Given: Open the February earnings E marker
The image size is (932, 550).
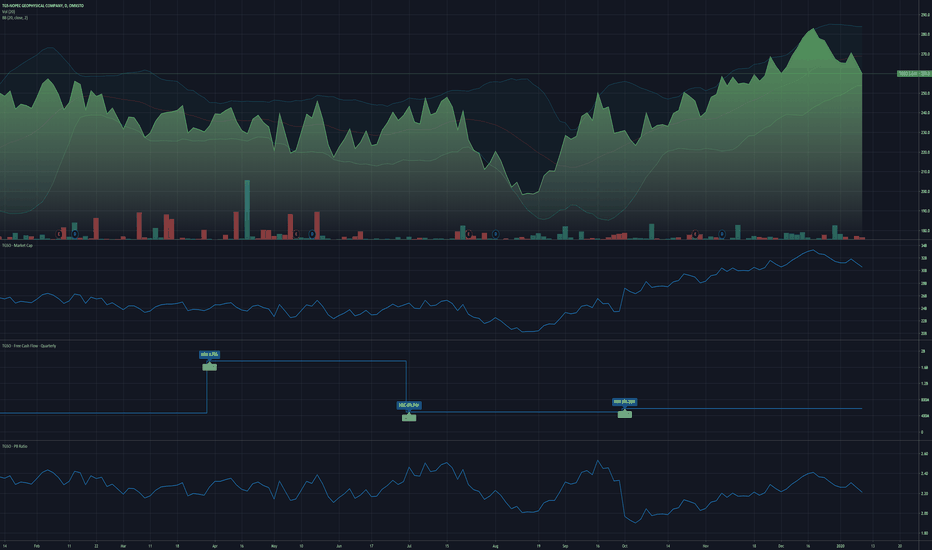Looking at the screenshot, I should pos(59,234).
